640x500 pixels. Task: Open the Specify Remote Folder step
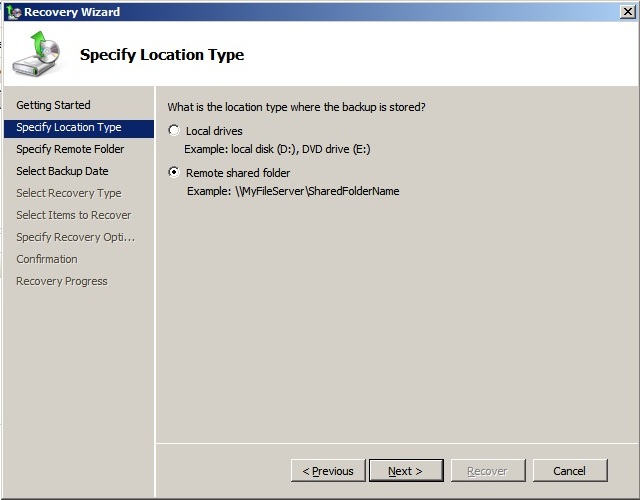tap(70, 149)
